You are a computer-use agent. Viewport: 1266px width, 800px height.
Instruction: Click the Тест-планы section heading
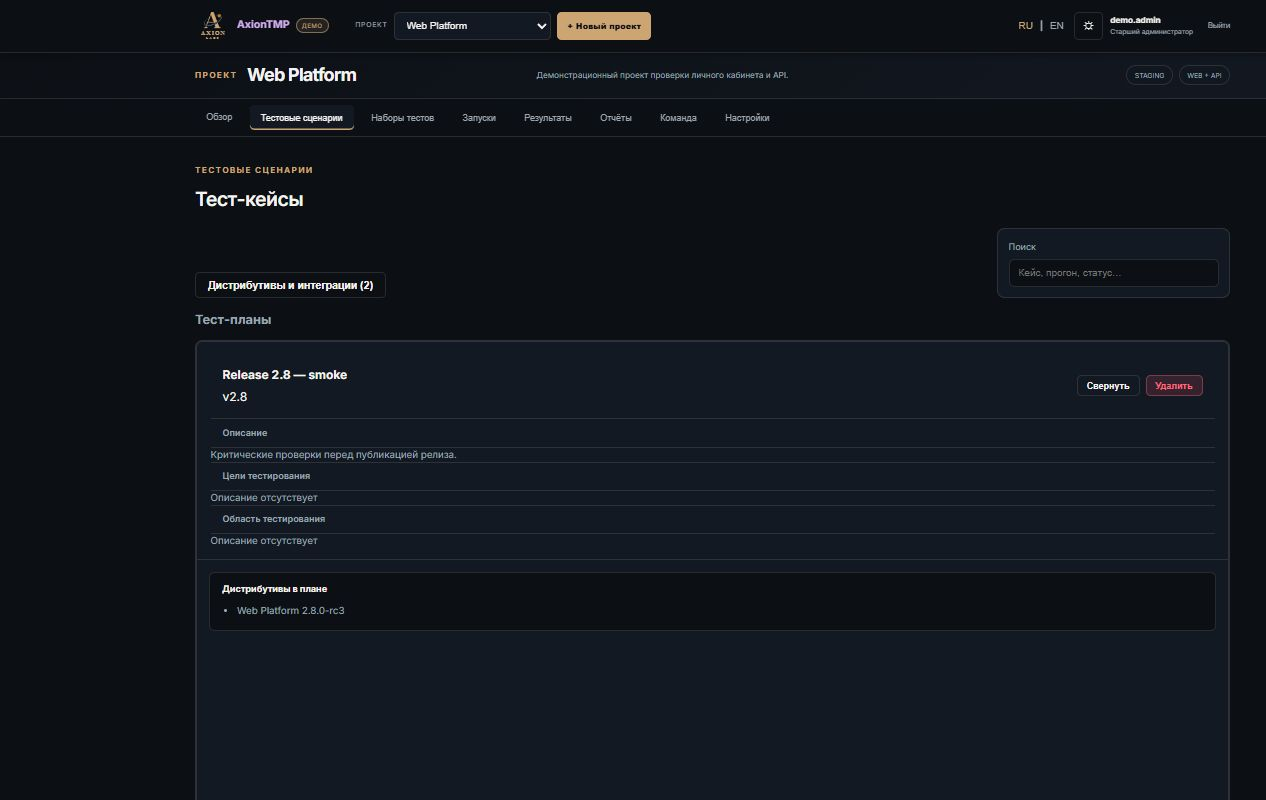click(x=233, y=320)
